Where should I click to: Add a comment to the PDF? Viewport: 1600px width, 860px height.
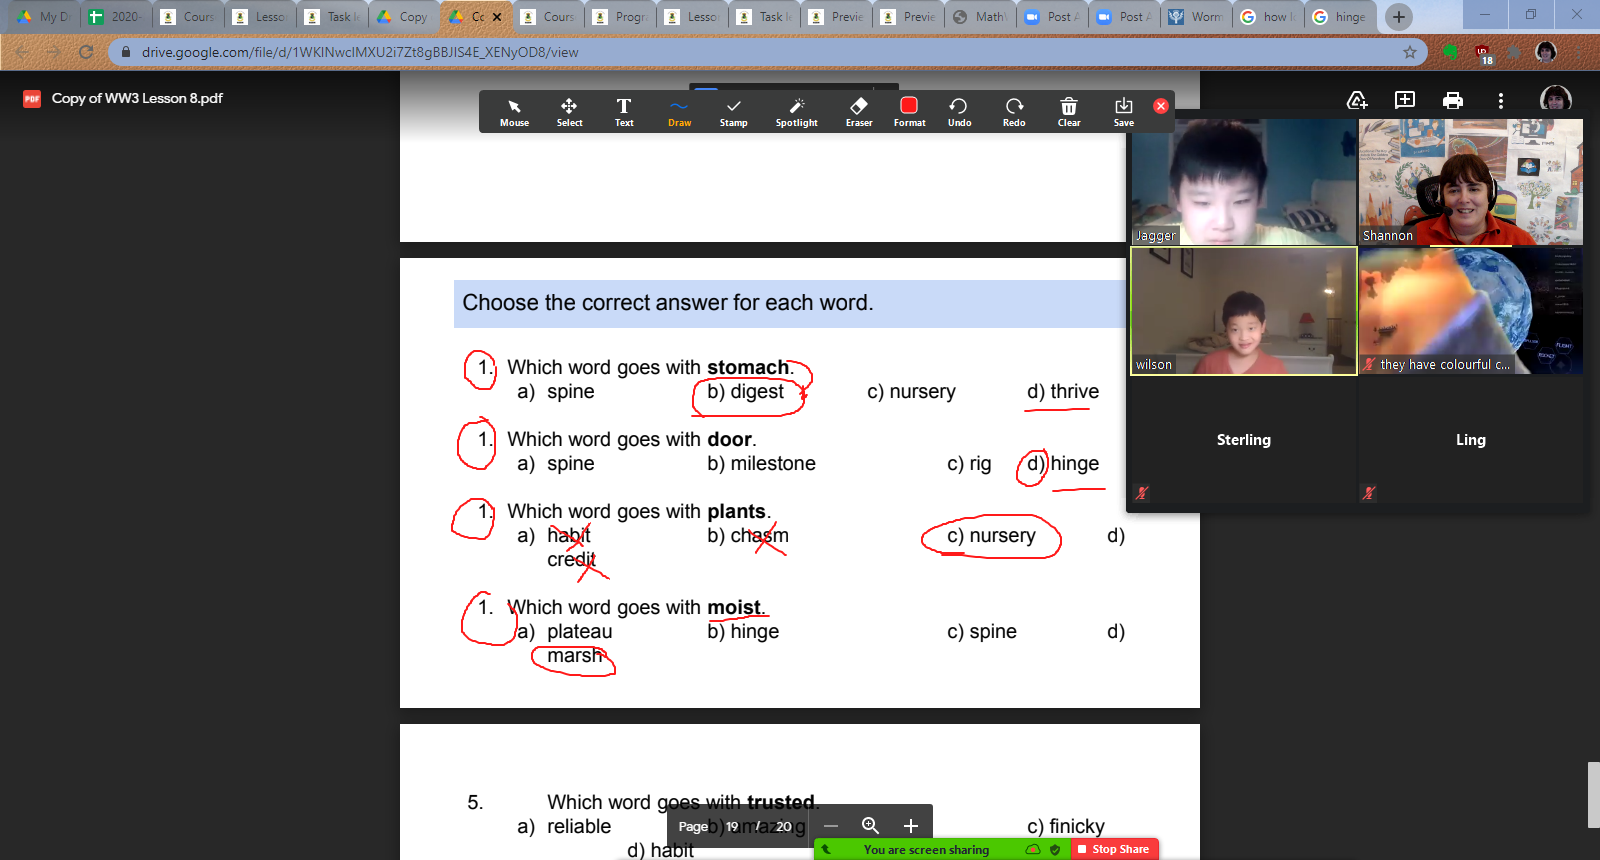click(x=1405, y=99)
